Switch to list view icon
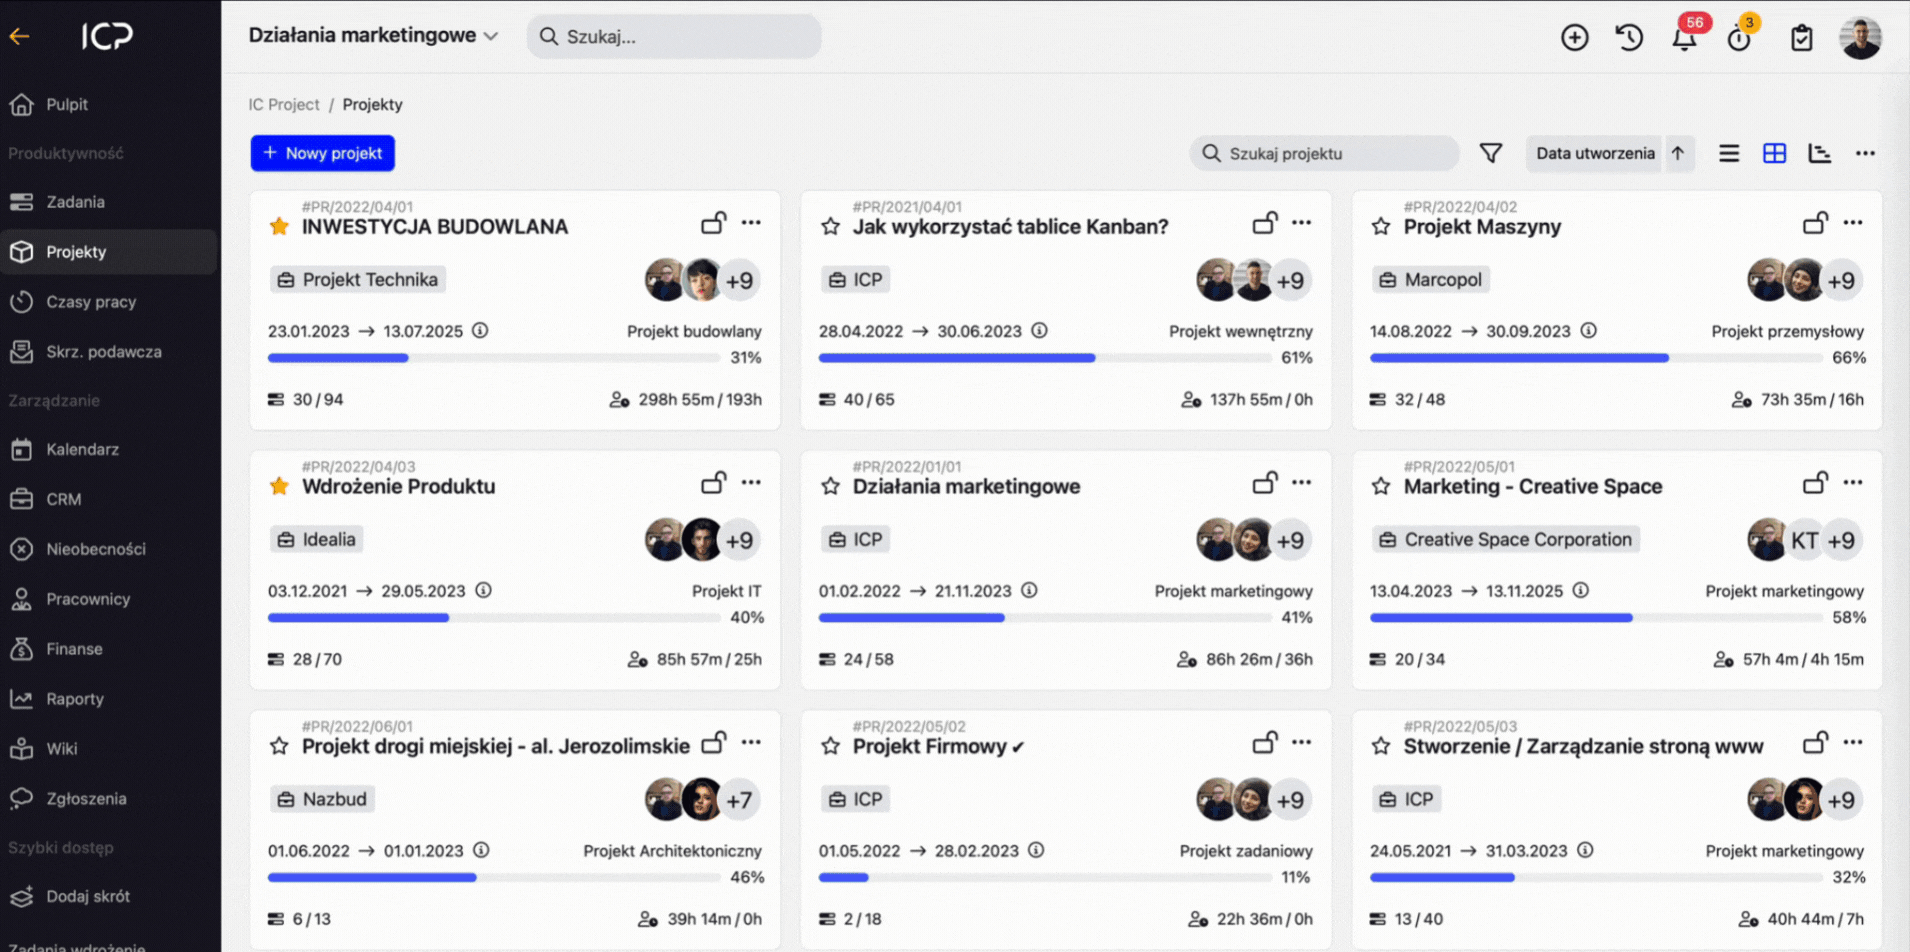Viewport: 1910px width, 952px height. pos(1729,153)
